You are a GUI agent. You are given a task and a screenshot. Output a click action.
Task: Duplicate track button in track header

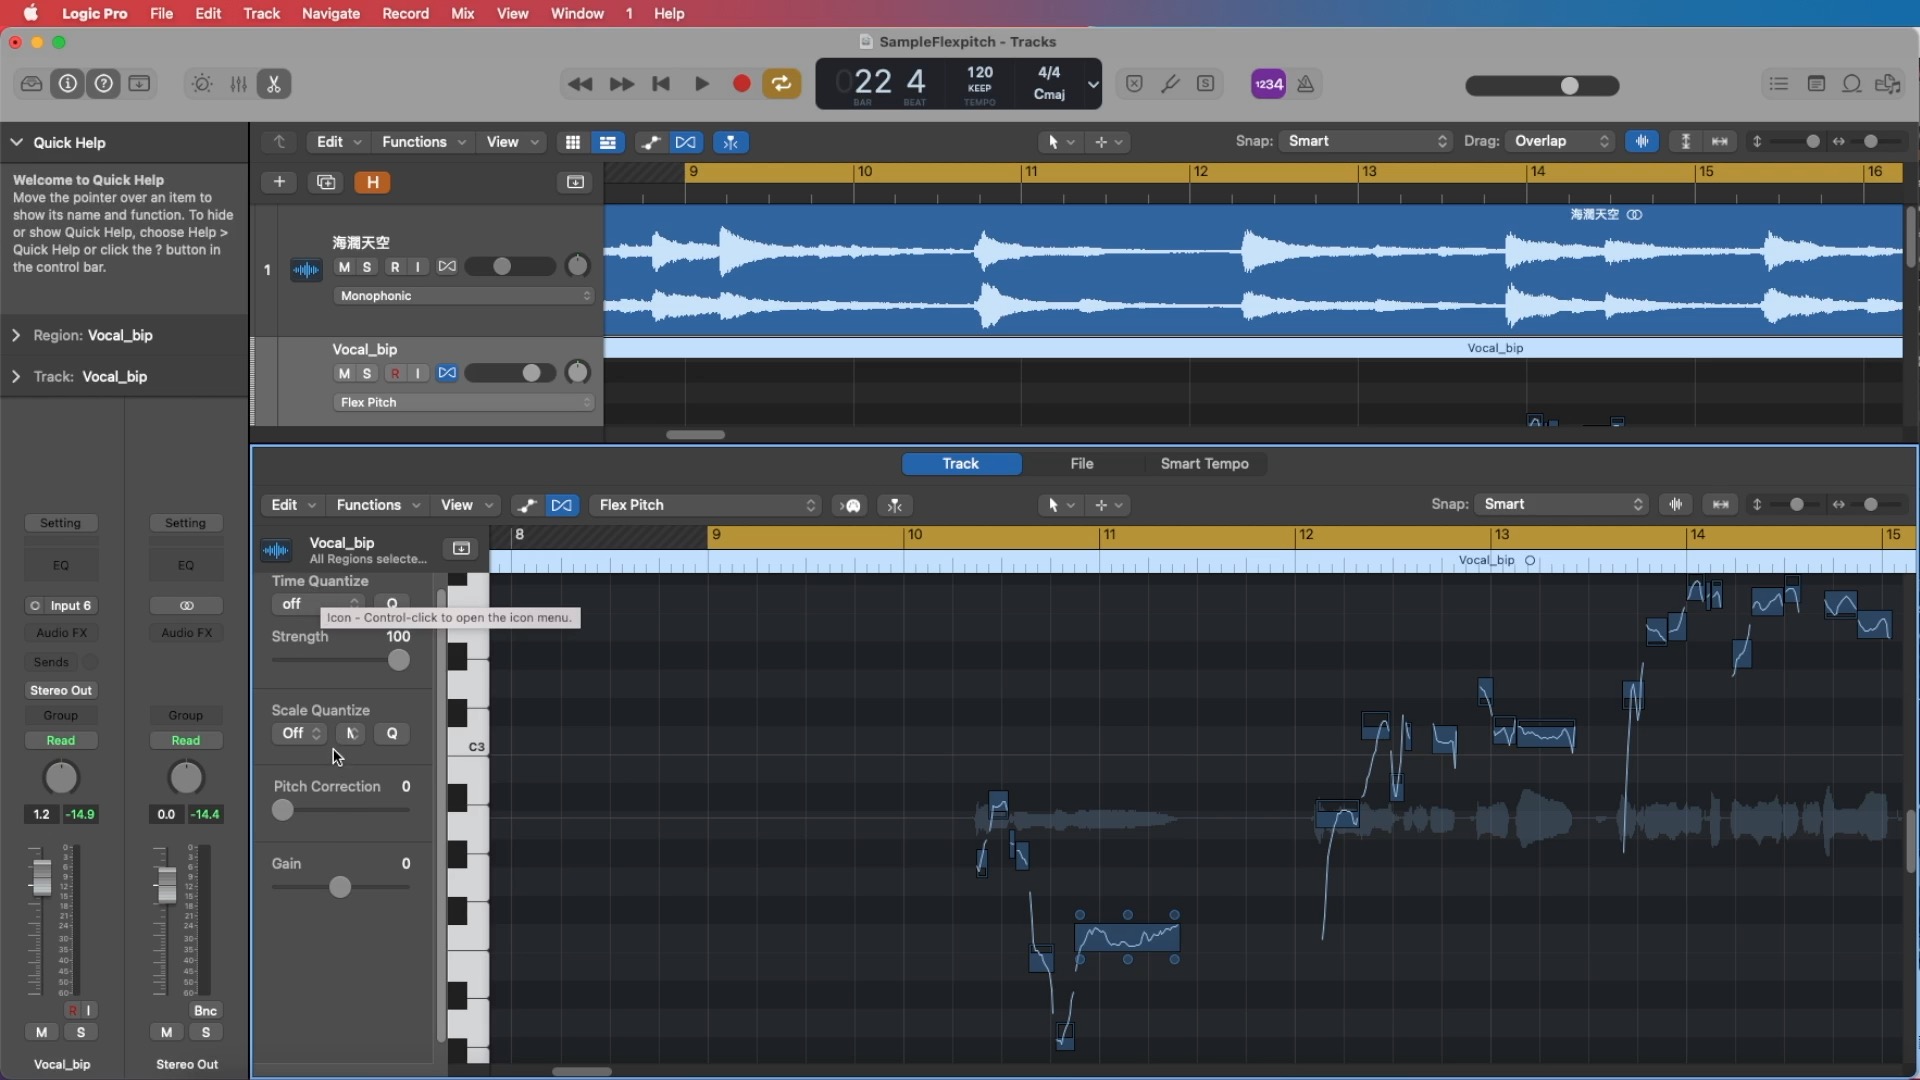coord(326,182)
